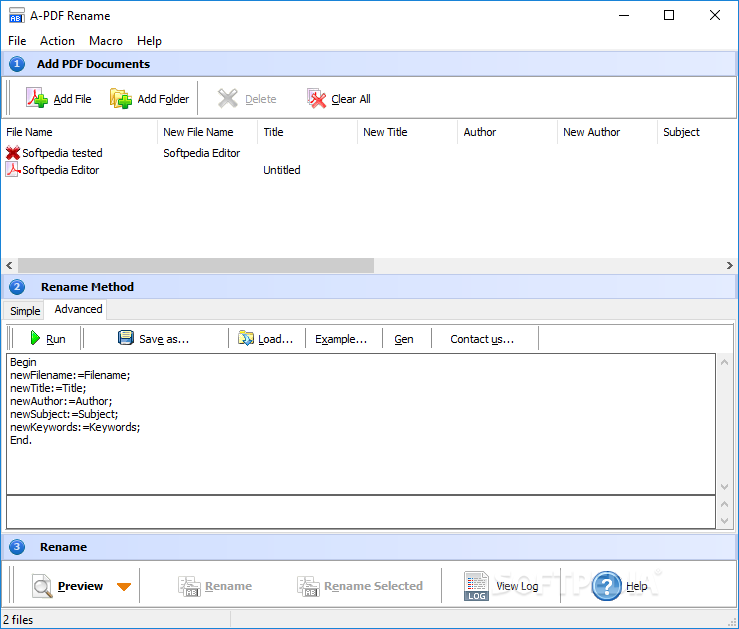
Task: Click the newSubject:=Subject; script line
Action: click(64, 414)
